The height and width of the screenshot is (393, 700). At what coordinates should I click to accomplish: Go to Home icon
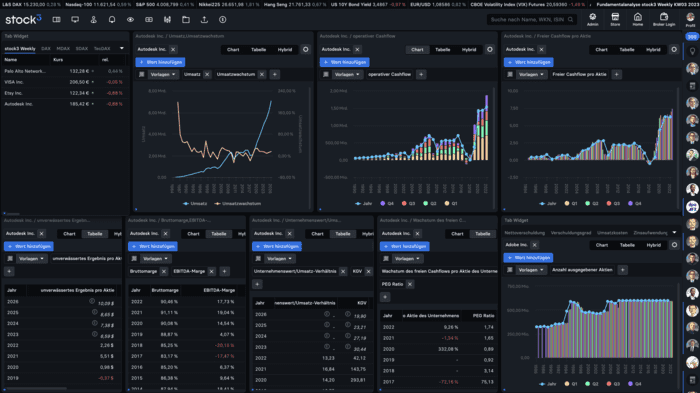point(638,19)
